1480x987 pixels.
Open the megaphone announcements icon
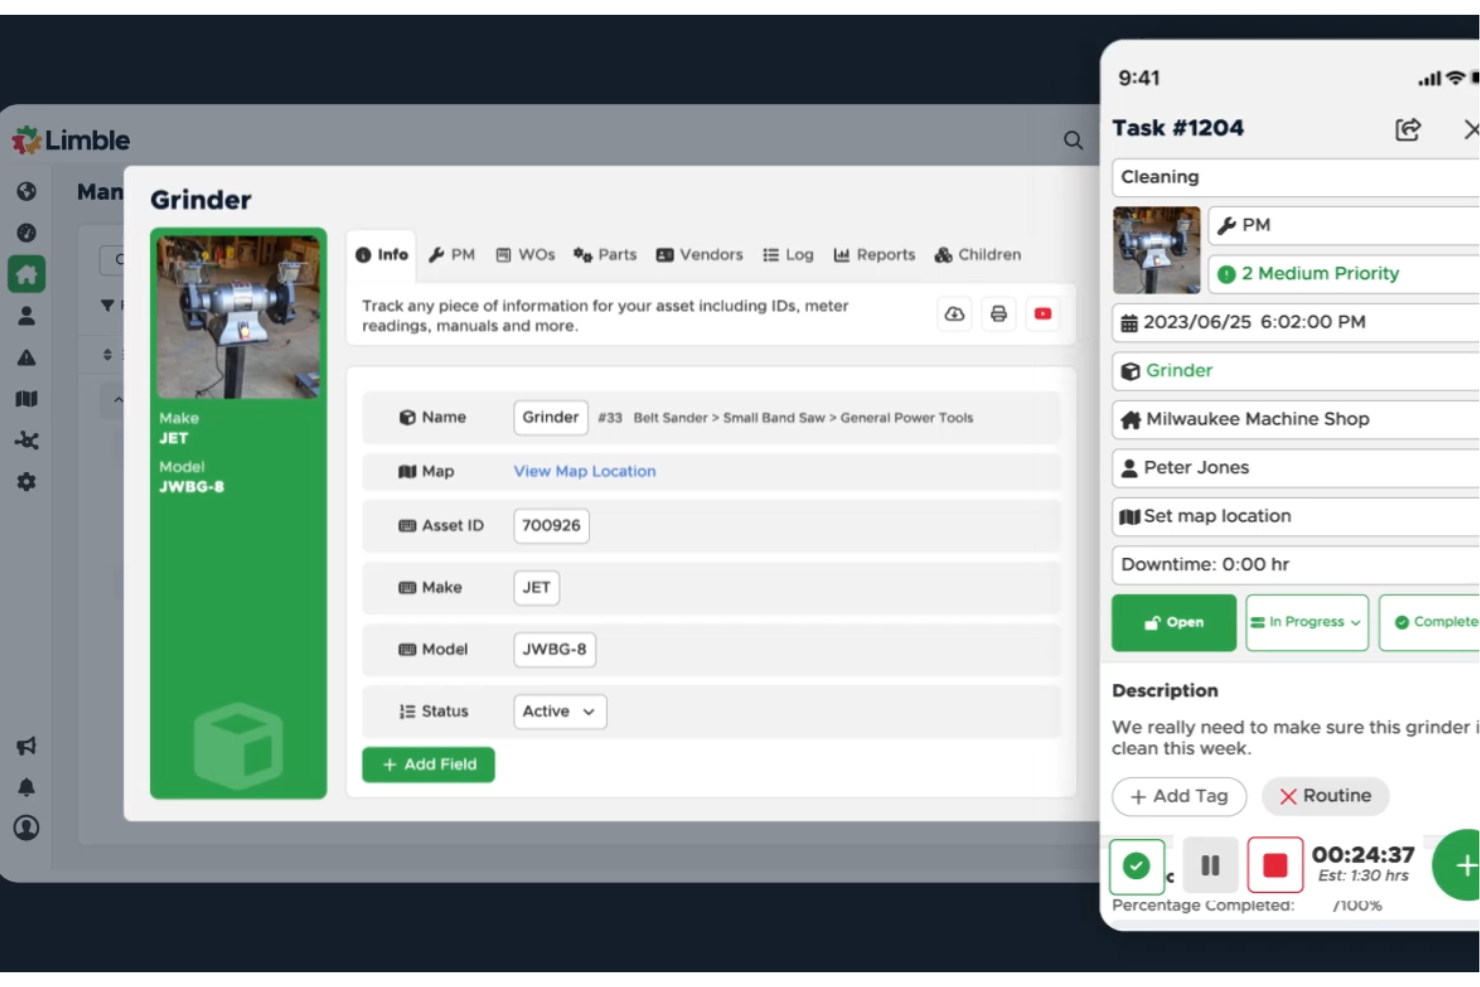click(x=27, y=746)
